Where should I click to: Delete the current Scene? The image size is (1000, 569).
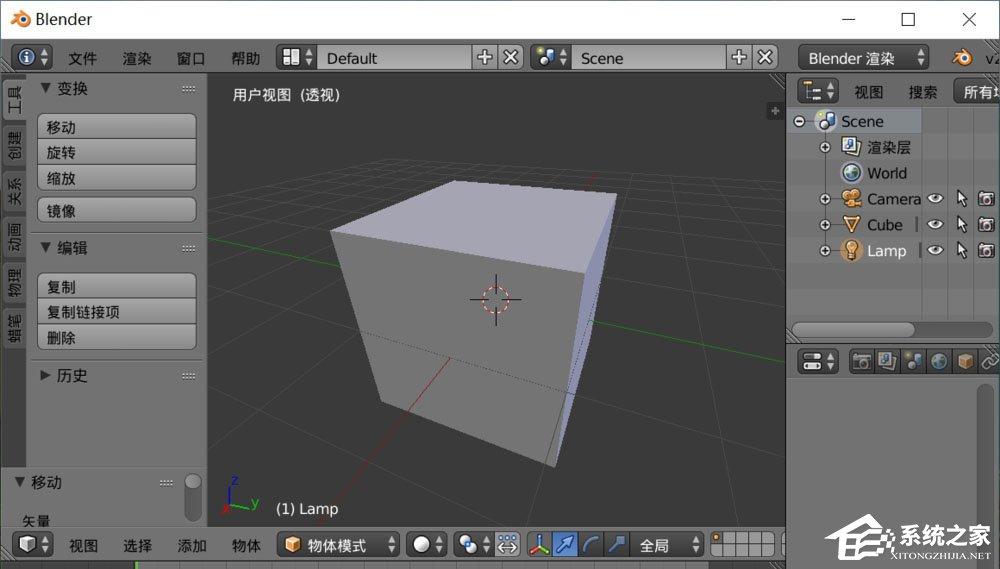[765, 57]
